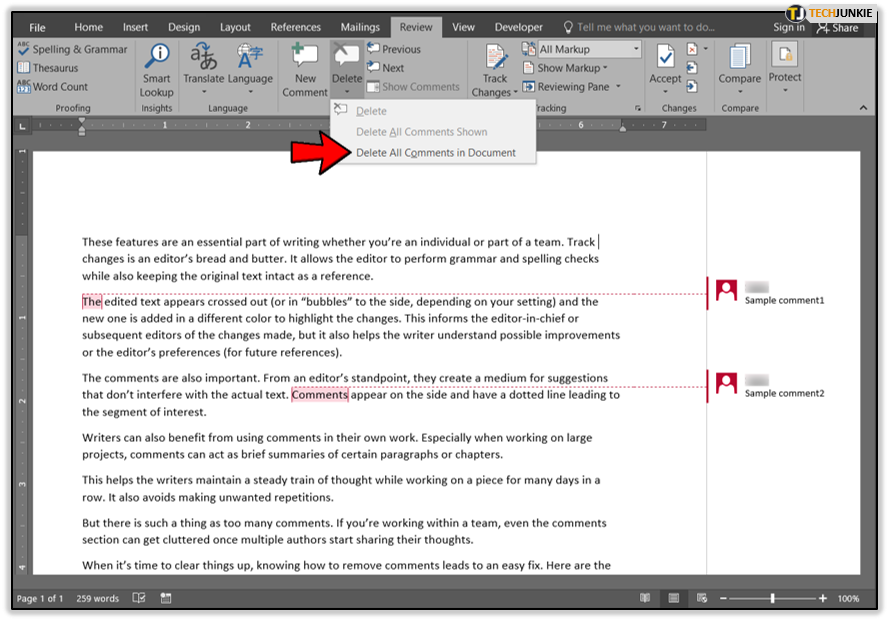
Task: Toggle the Reviewing Pane
Action: click(x=567, y=87)
